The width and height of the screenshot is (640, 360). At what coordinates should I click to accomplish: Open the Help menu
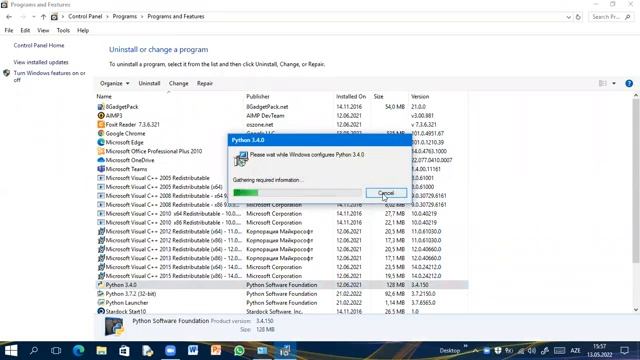click(x=83, y=30)
